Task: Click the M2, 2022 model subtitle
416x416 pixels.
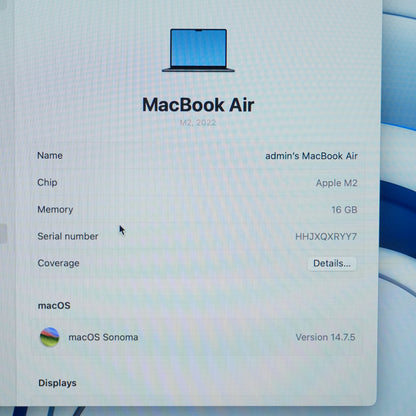Action: [x=198, y=123]
